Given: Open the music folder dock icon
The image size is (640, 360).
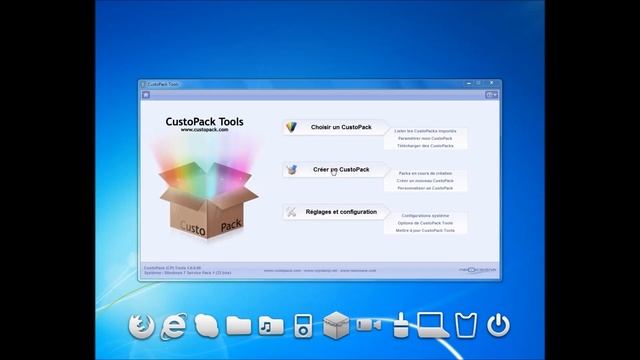Looking at the screenshot, I should [x=271, y=326].
